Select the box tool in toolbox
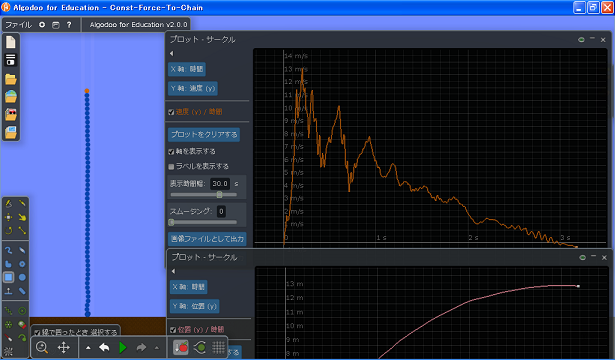615x360 pixels. click(x=8, y=277)
